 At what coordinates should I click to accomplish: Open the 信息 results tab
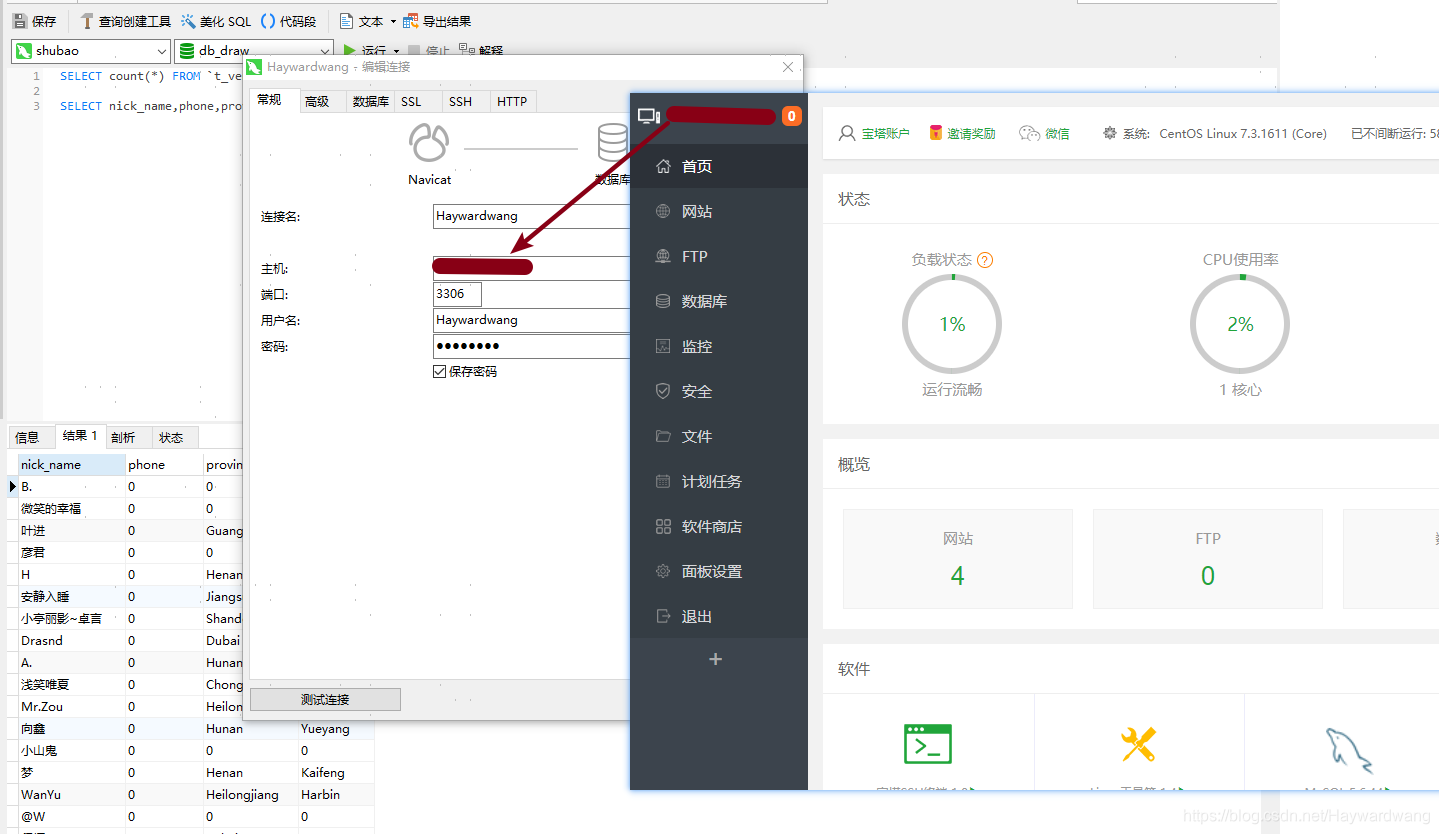click(31, 437)
